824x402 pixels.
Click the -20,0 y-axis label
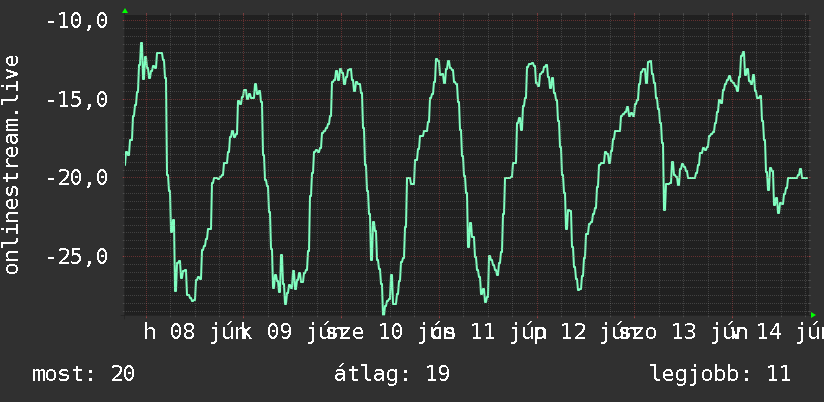77,178
